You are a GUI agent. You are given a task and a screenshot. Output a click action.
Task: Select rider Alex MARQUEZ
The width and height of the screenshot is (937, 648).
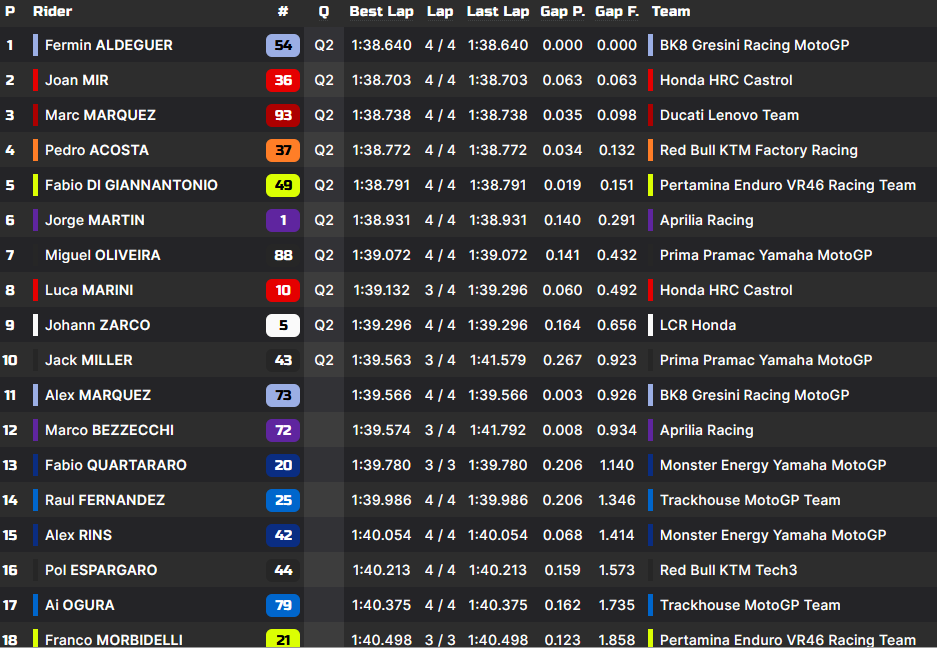coord(98,395)
